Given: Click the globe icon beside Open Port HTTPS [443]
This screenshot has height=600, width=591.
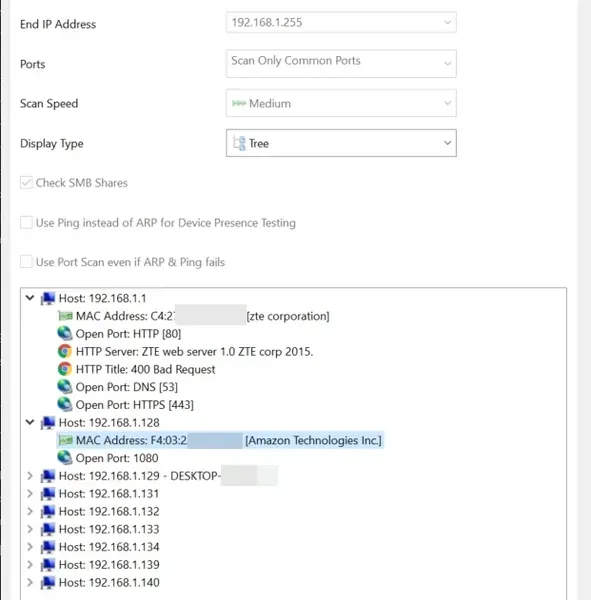Looking at the screenshot, I should pos(65,404).
